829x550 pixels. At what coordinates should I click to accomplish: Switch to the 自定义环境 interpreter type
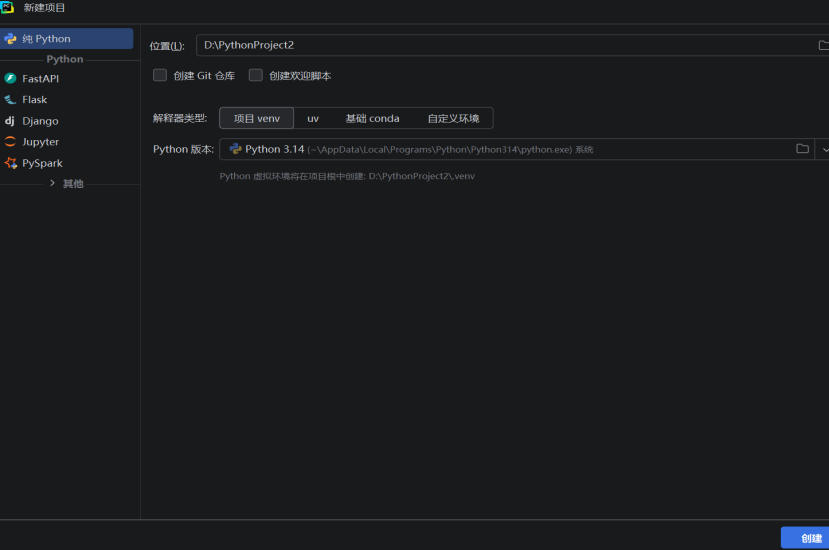tap(453, 118)
